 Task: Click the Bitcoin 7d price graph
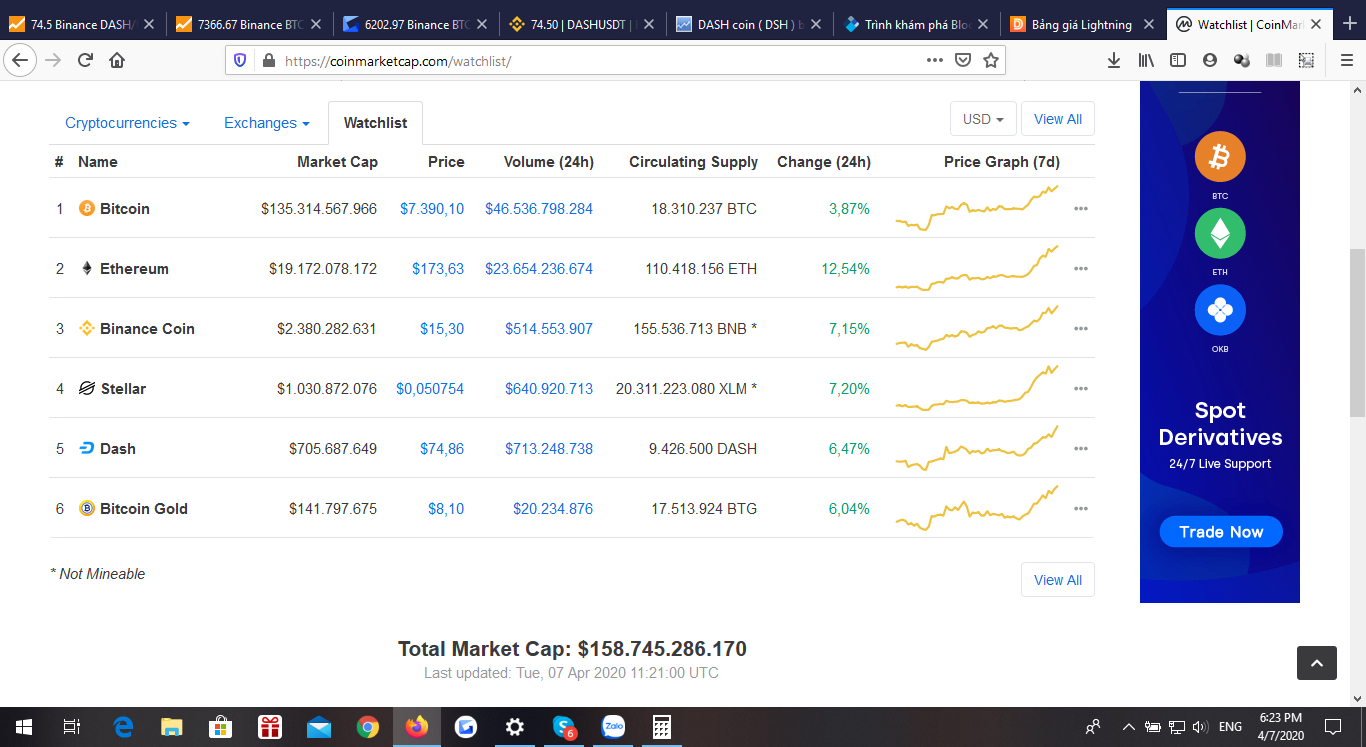[977, 207]
